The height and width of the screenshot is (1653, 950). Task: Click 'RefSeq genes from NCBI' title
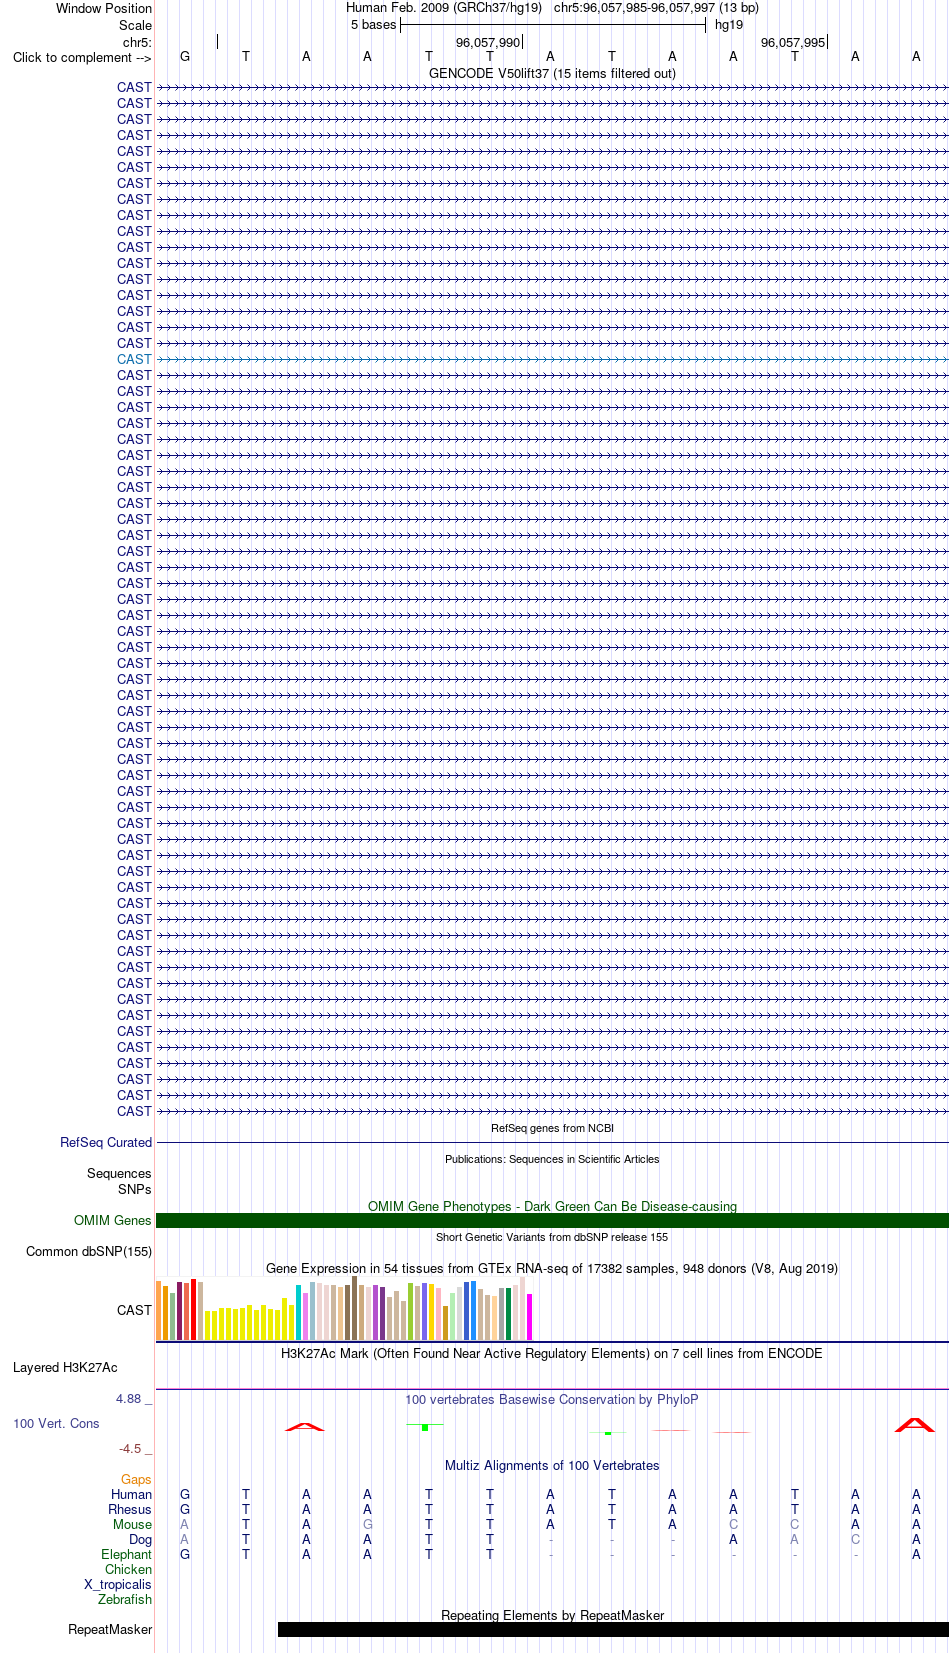click(x=552, y=1128)
